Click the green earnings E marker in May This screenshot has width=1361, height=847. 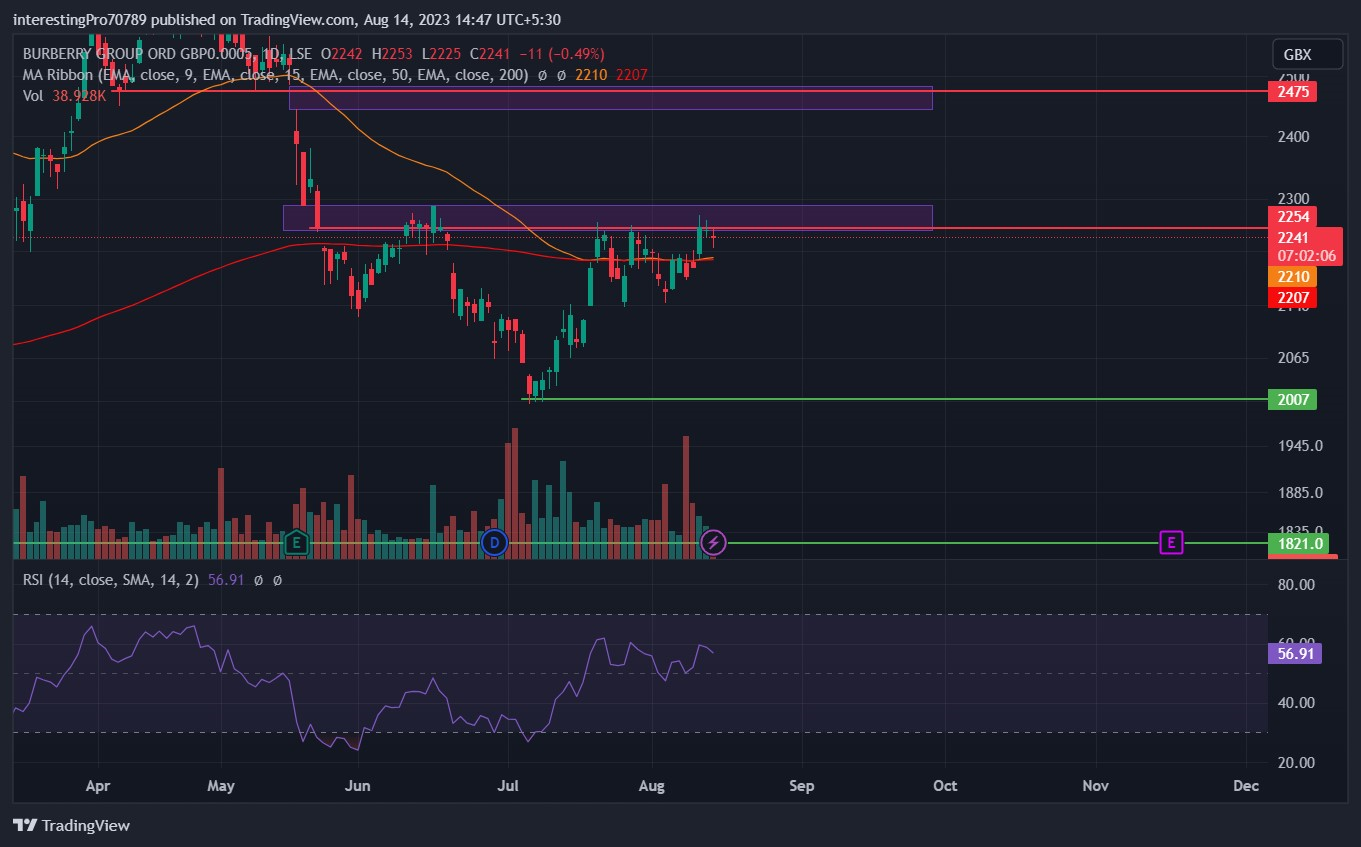[295, 543]
